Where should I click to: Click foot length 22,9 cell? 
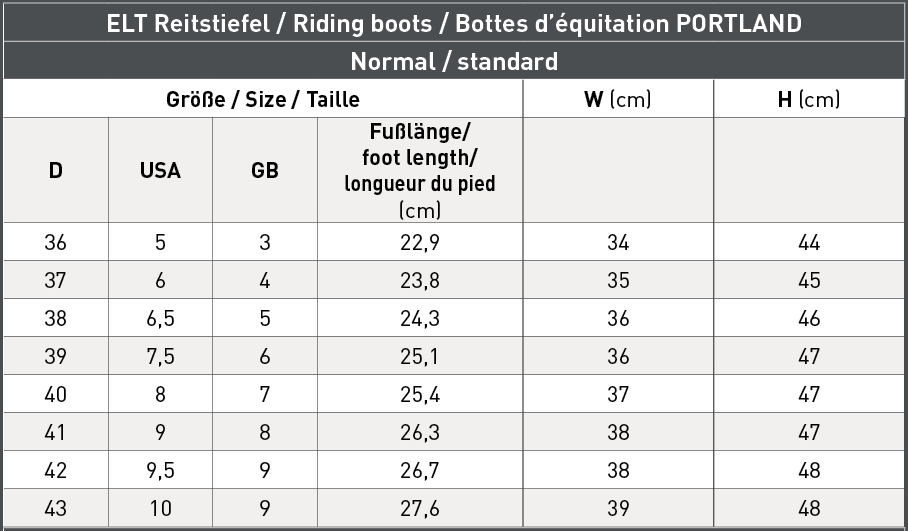point(420,242)
